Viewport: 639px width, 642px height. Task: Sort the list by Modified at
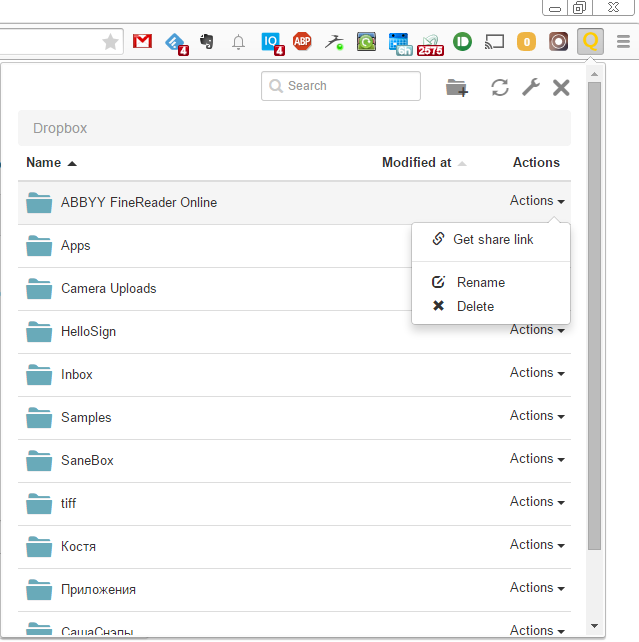[424, 163]
